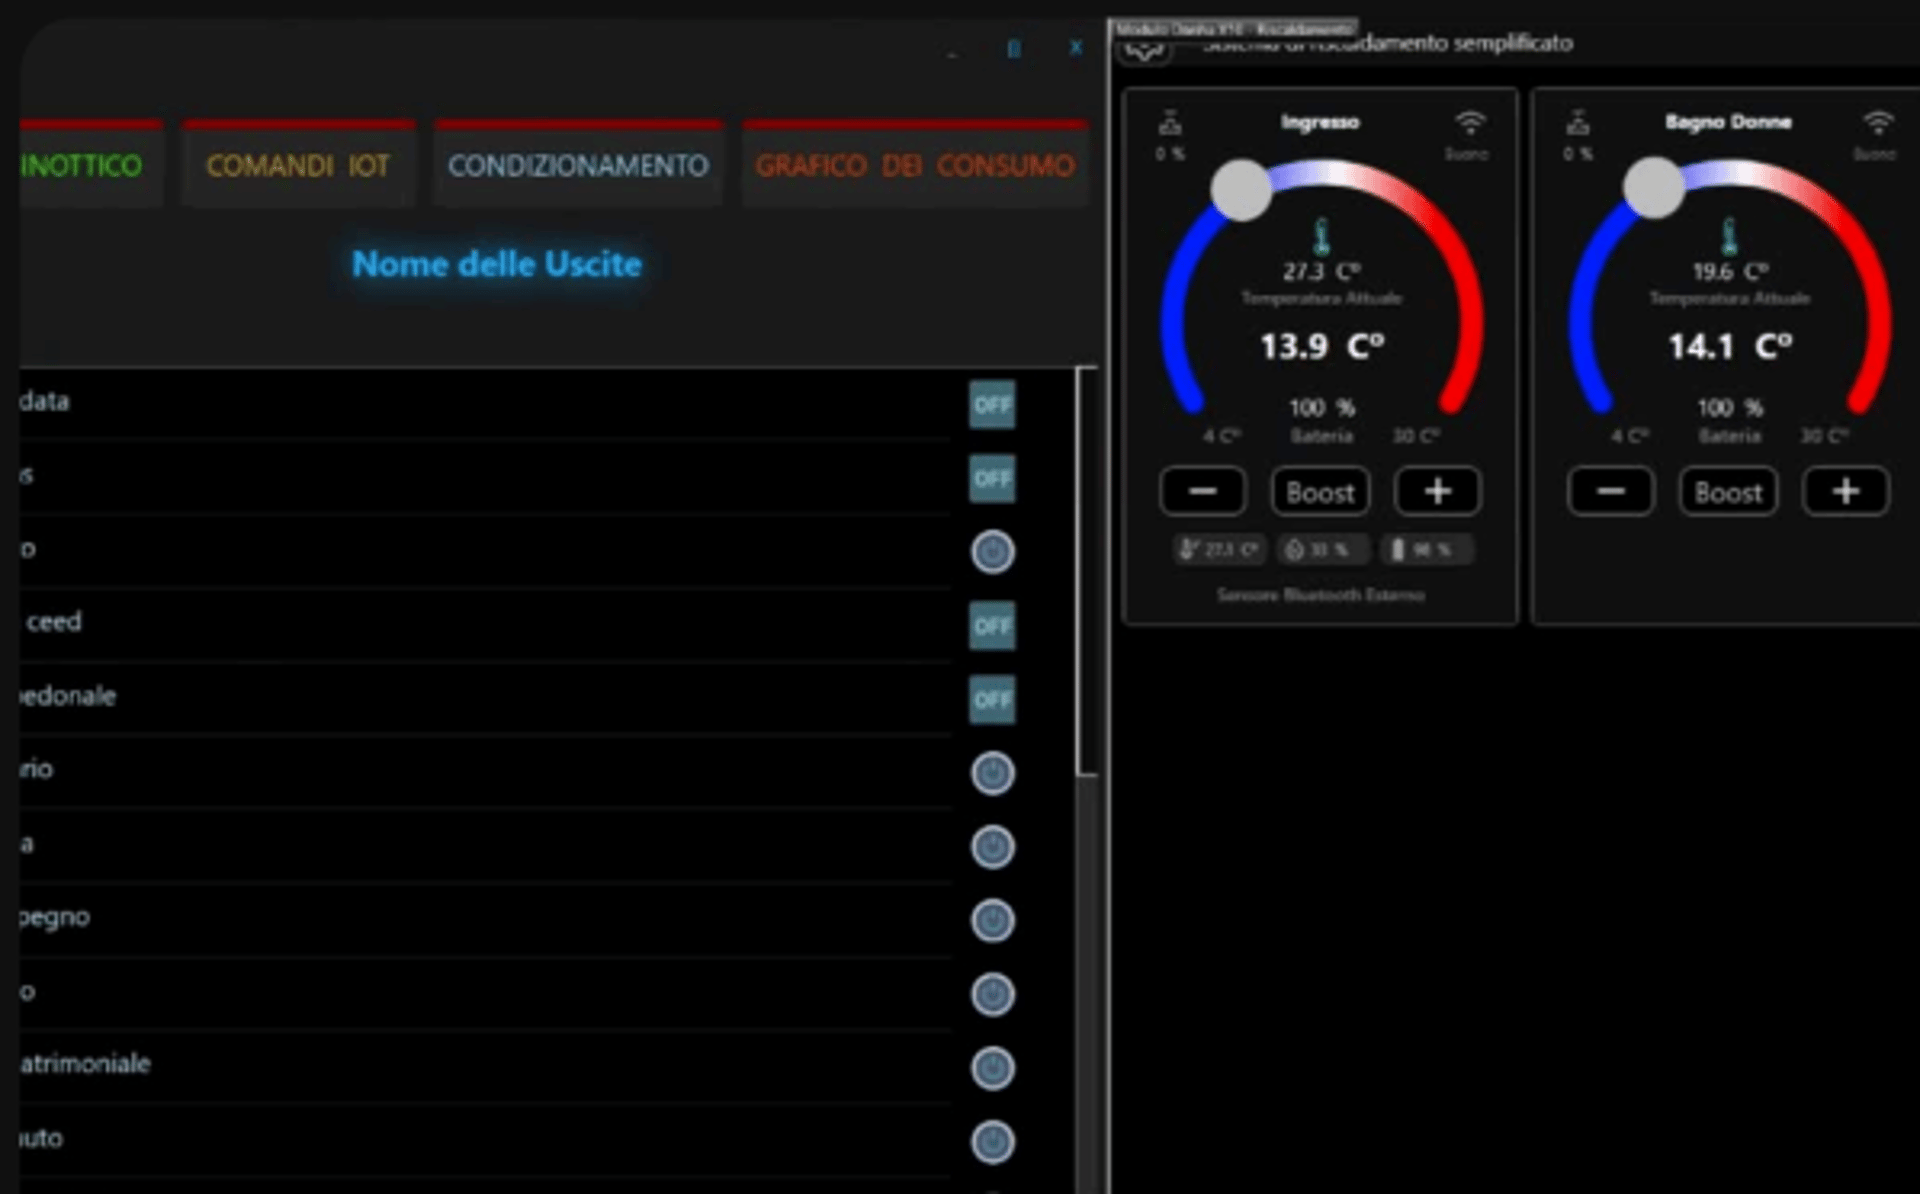The height and width of the screenshot is (1194, 1920).
Task: Click the 'data' output name
Action: click(44, 401)
